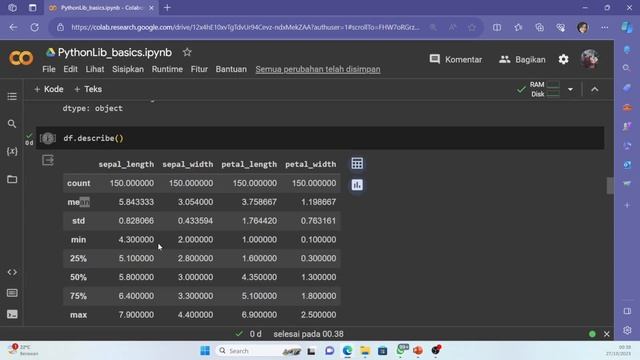Image resolution: width=640 pixels, height=360 pixels.
Task: Click the browser address bar URL
Action: [245, 27]
